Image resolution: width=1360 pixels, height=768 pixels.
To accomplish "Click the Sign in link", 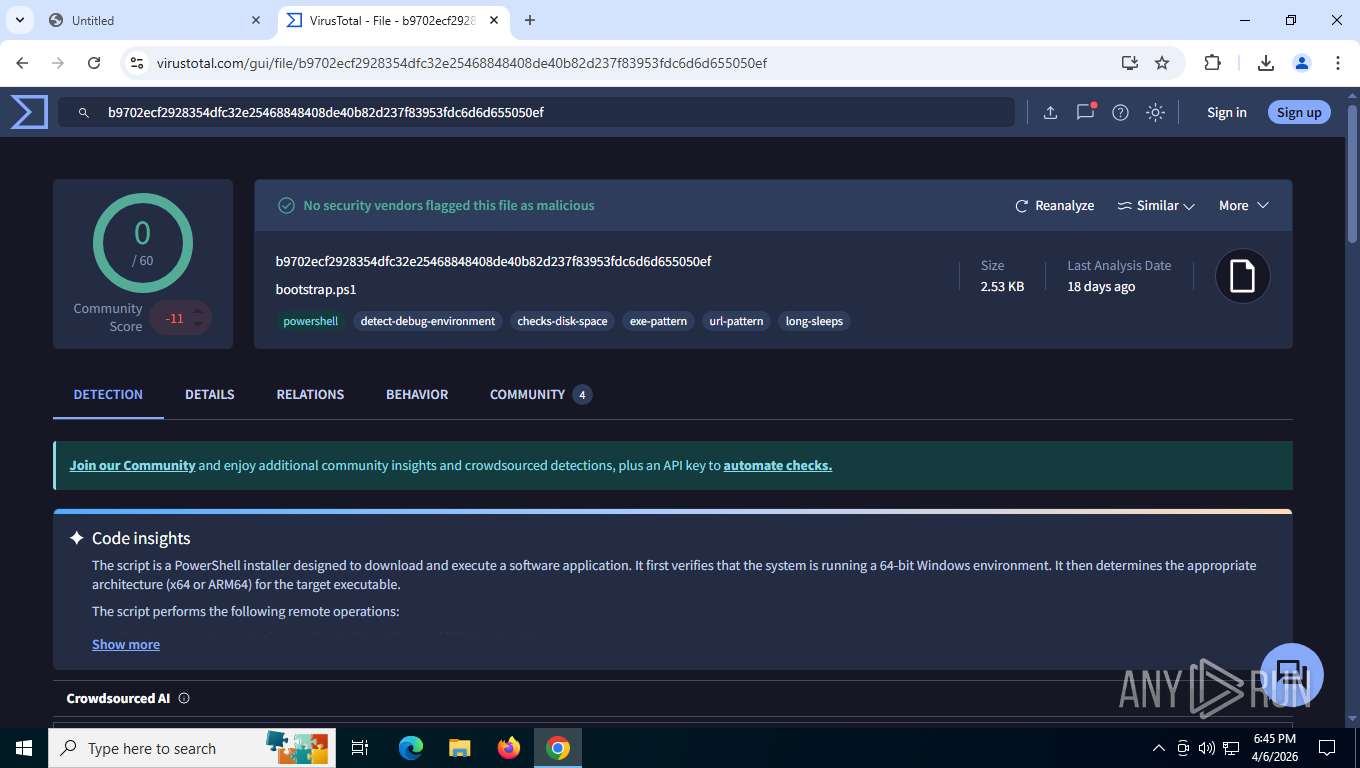I will 1227,112.
